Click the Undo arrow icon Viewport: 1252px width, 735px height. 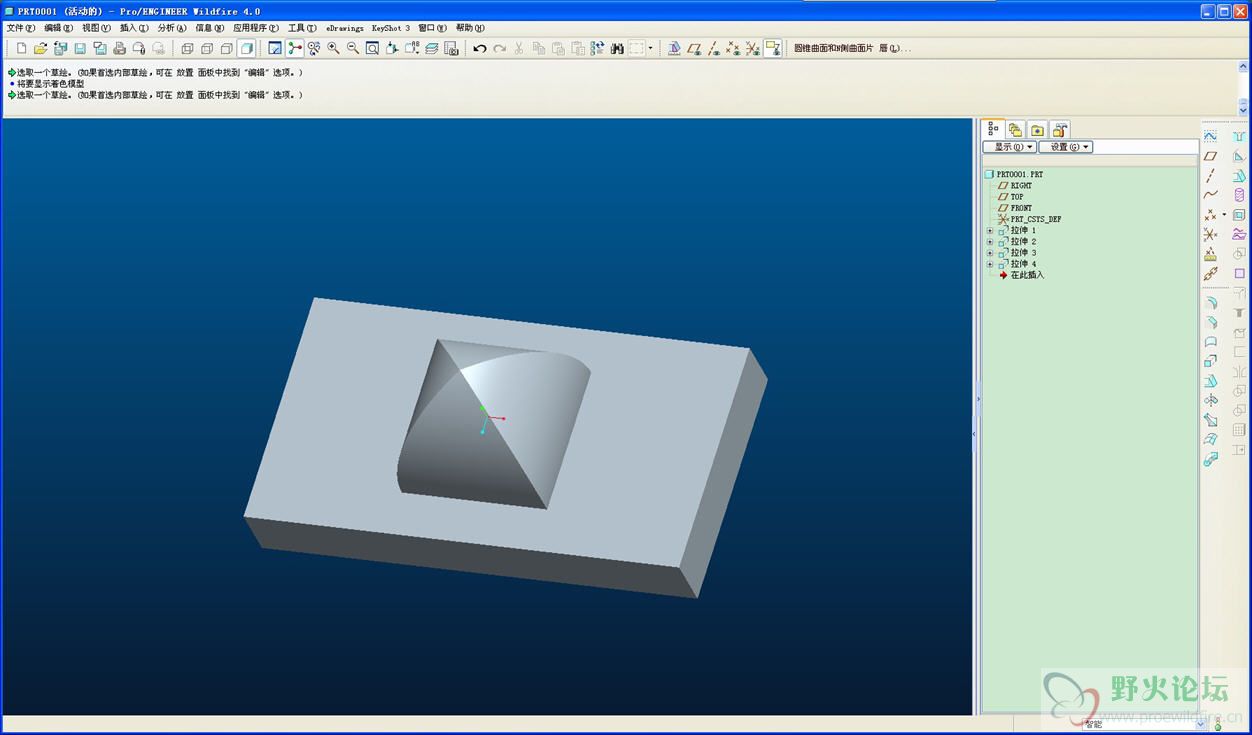pyautogui.click(x=480, y=48)
